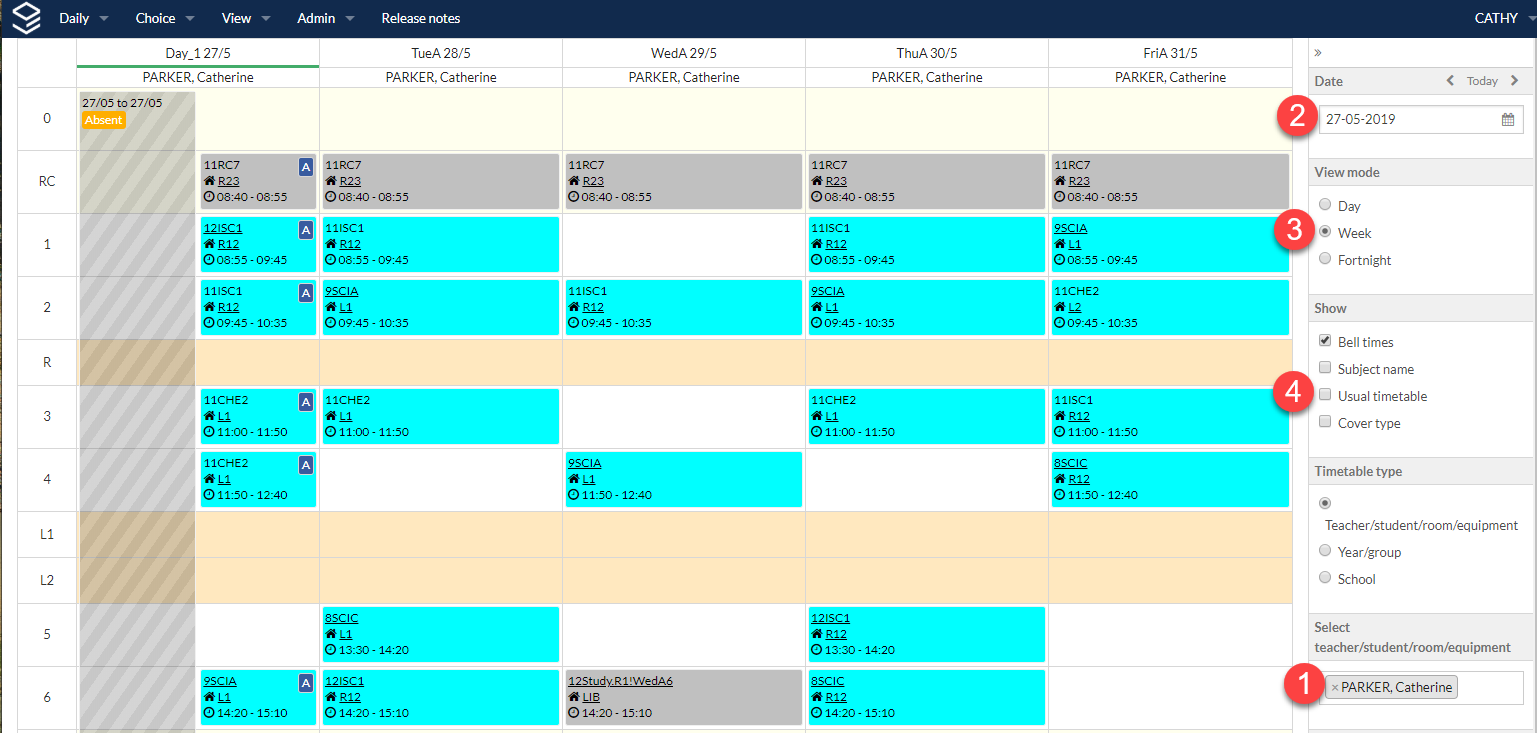The width and height of the screenshot is (1537, 733).
Task: Click A badge on Monday 11CHE2 at 11:00
Action: coord(306,402)
